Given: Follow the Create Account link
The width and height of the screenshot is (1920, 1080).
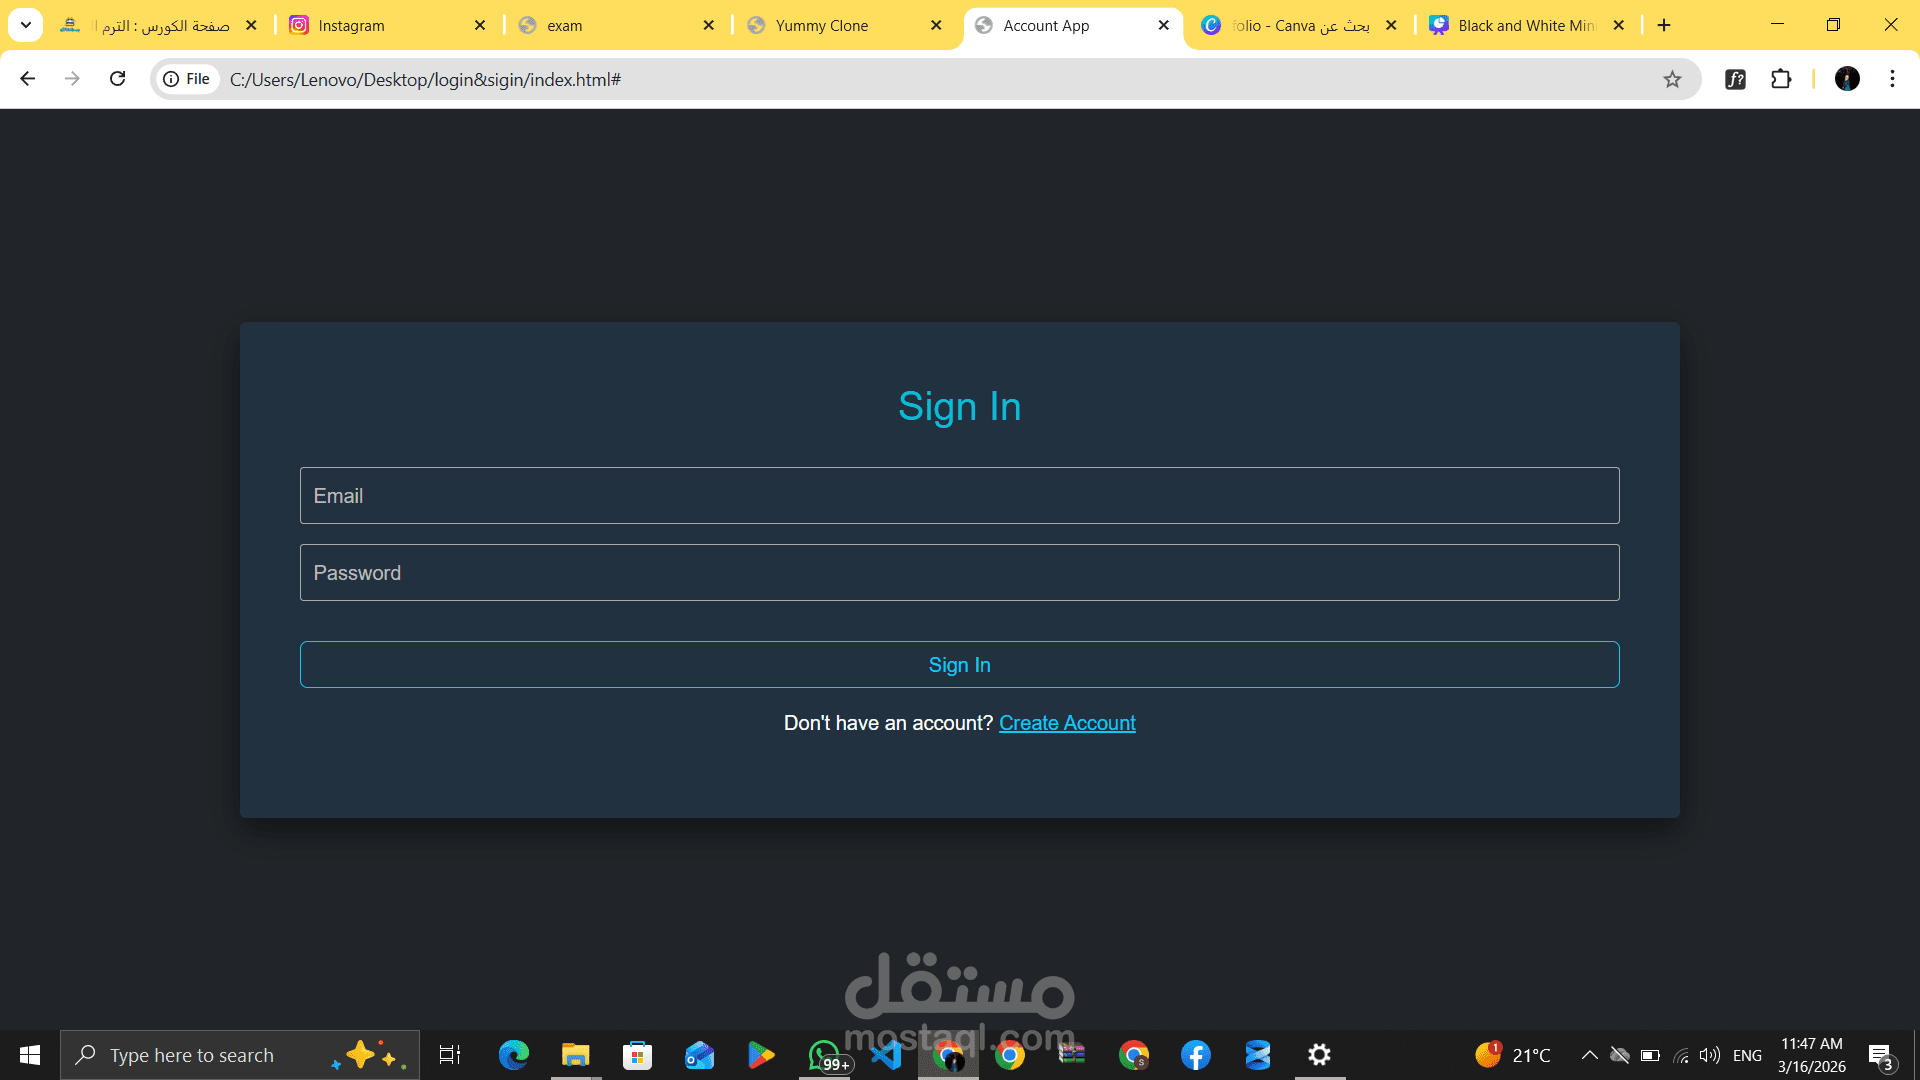Looking at the screenshot, I should tap(1067, 723).
